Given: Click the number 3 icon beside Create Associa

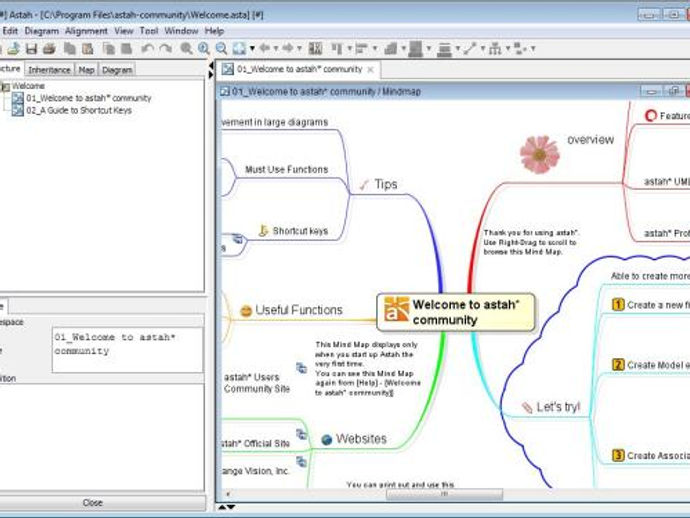Looking at the screenshot, I should pos(618,455).
